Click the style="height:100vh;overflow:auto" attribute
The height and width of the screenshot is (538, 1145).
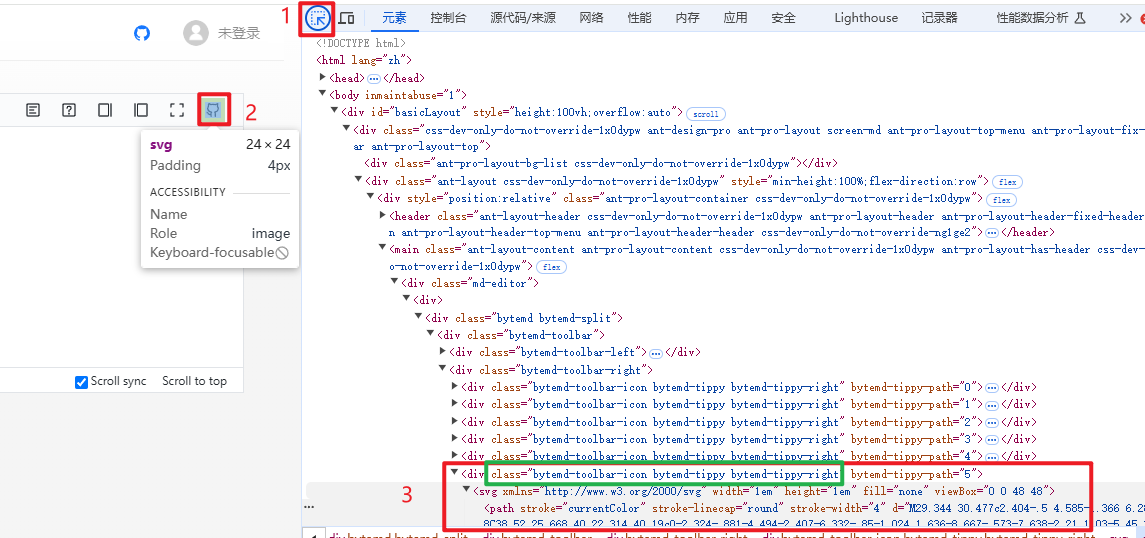[x=577, y=113]
